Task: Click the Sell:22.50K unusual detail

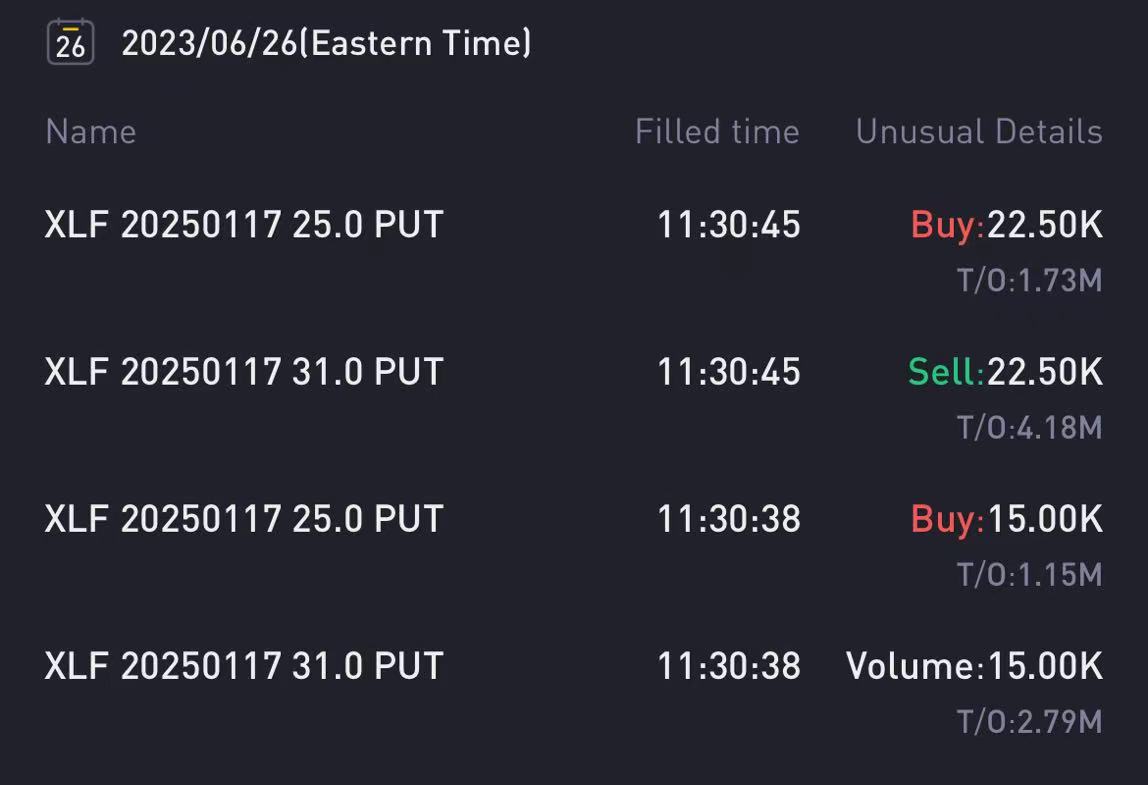Action: point(1005,371)
